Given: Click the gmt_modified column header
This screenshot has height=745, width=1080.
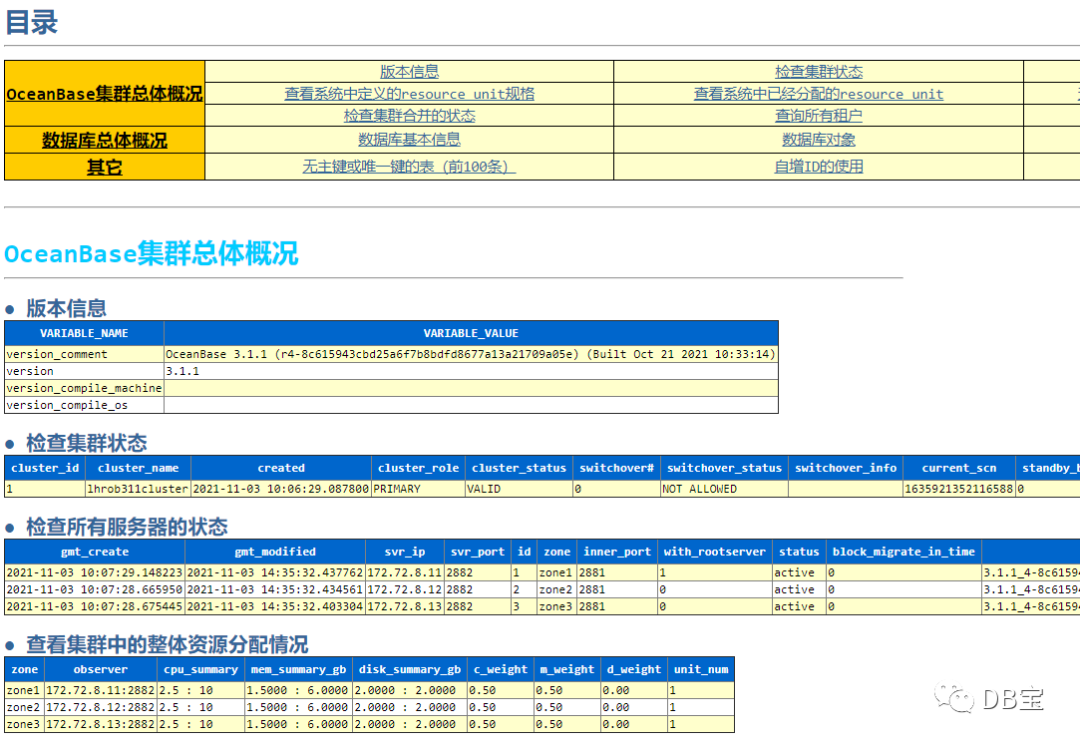Looking at the screenshot, I should 275,552.
